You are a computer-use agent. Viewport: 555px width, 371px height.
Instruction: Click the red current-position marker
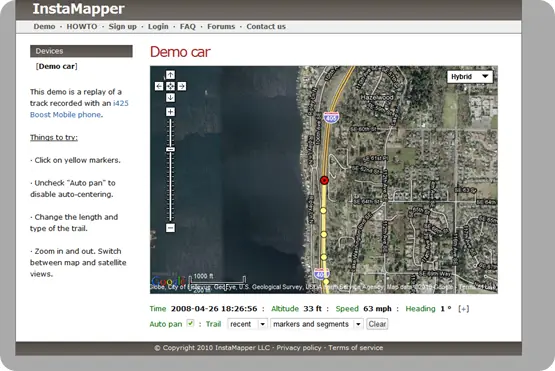(x=324, y=180)
